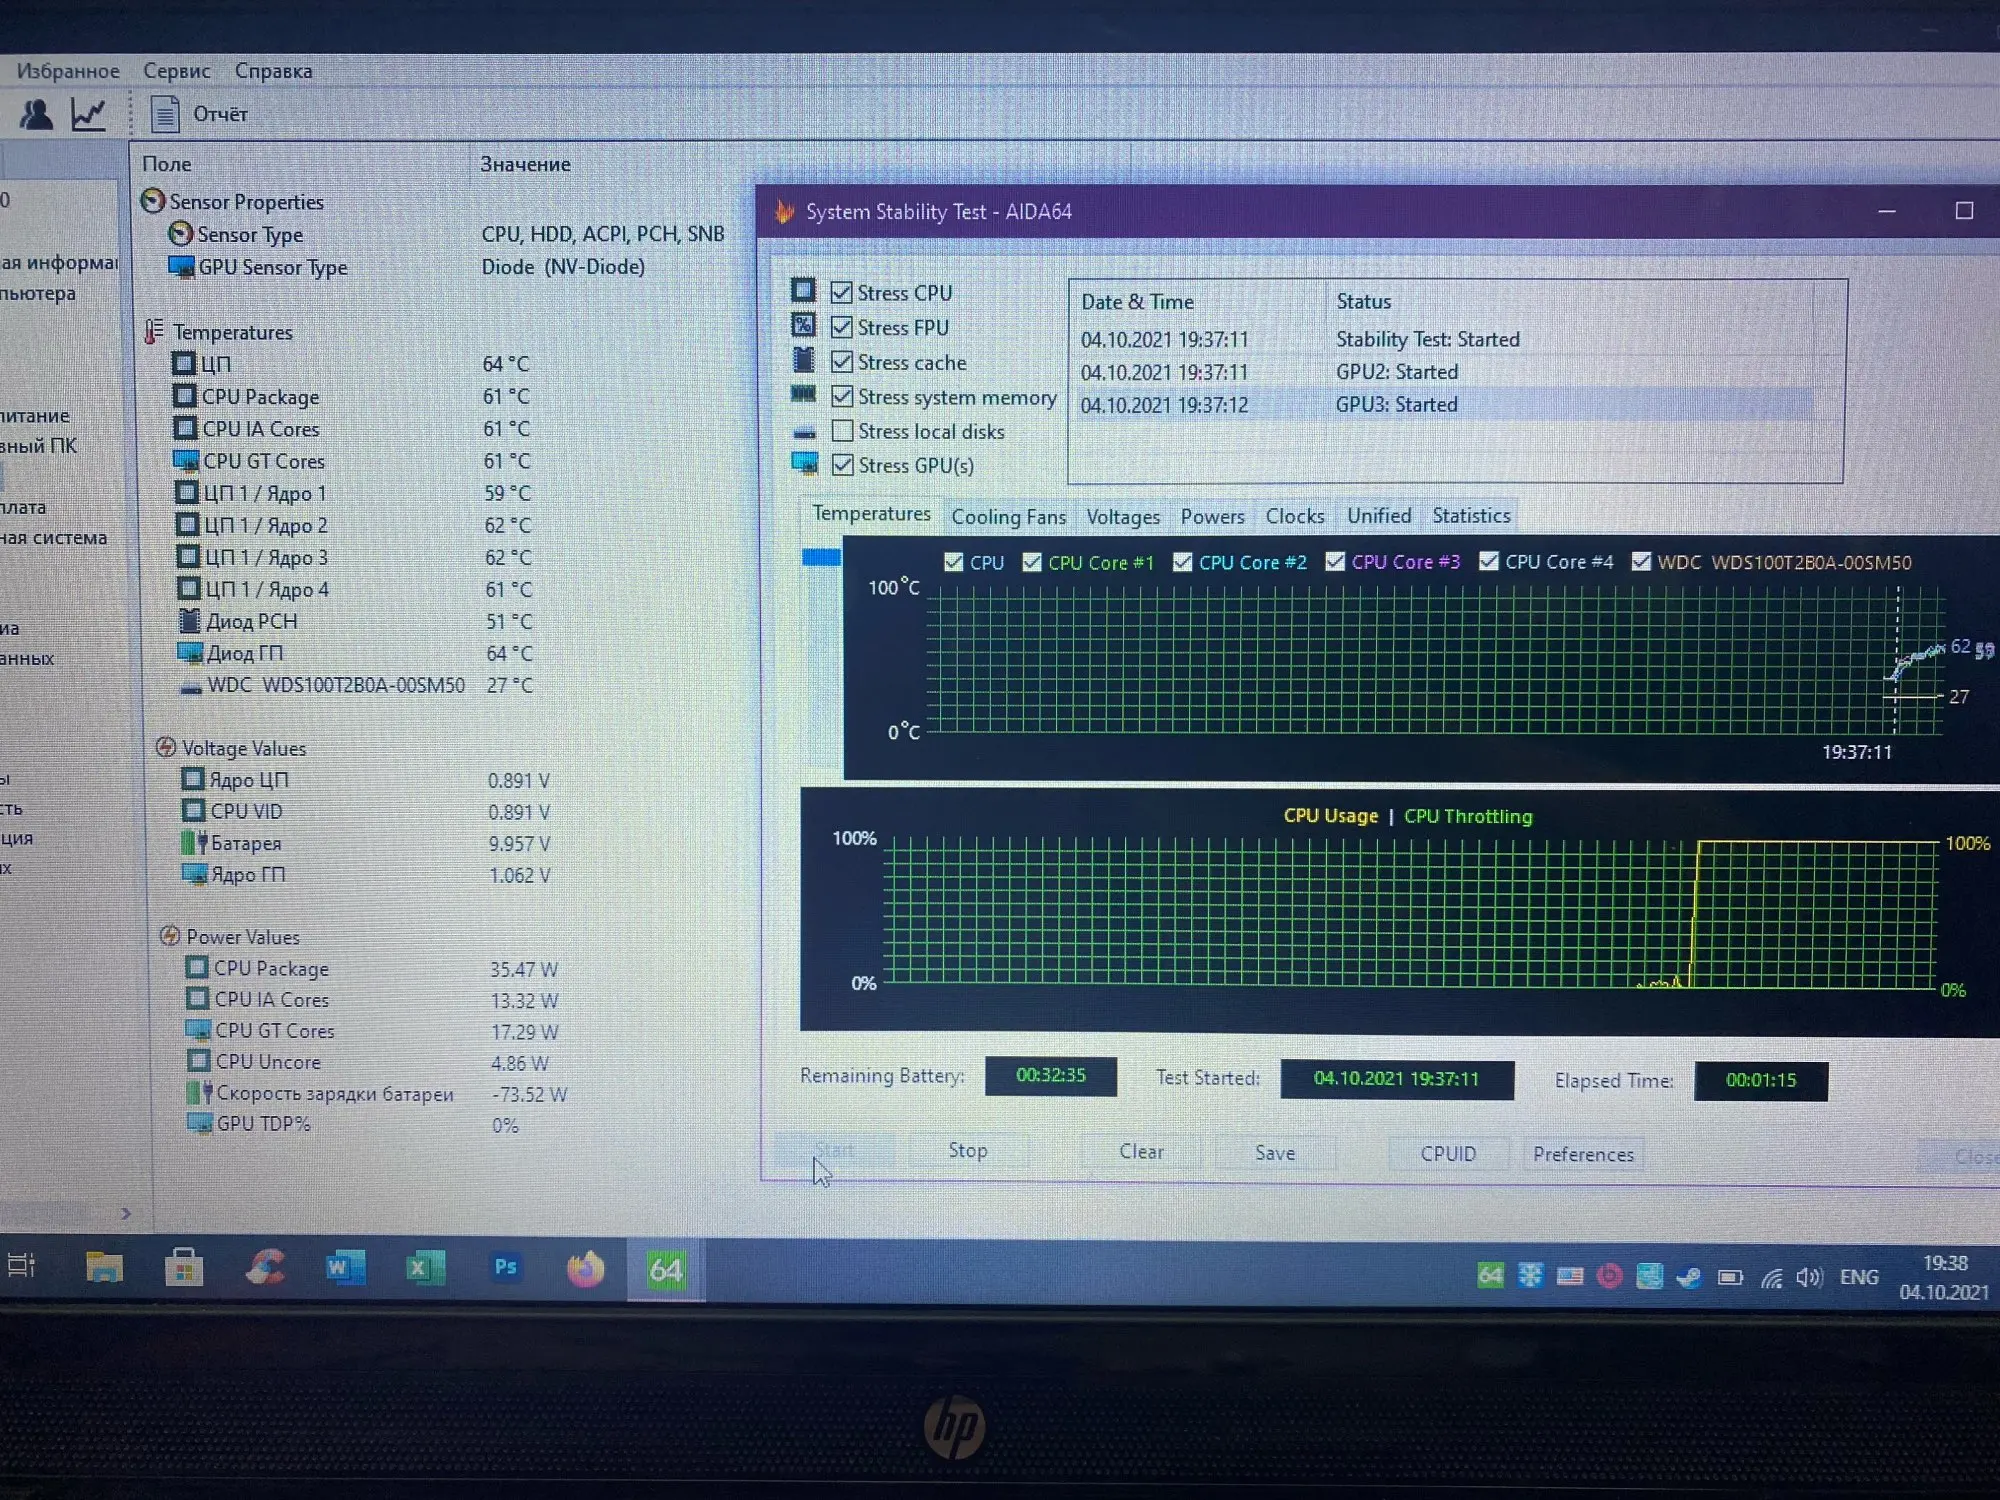The width and height of the screenshot is (2000, 1500).
Task: Hide CPU Core #1 graph line
Action: [x=1032, y=562]
